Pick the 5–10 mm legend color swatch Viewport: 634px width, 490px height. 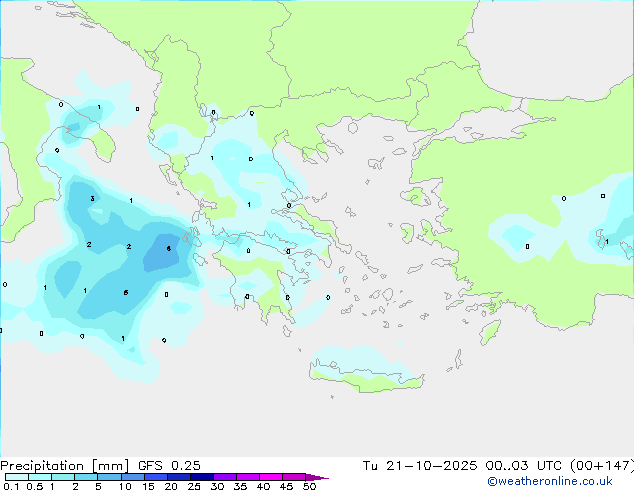pyautogui.click(x=109, y=477)
